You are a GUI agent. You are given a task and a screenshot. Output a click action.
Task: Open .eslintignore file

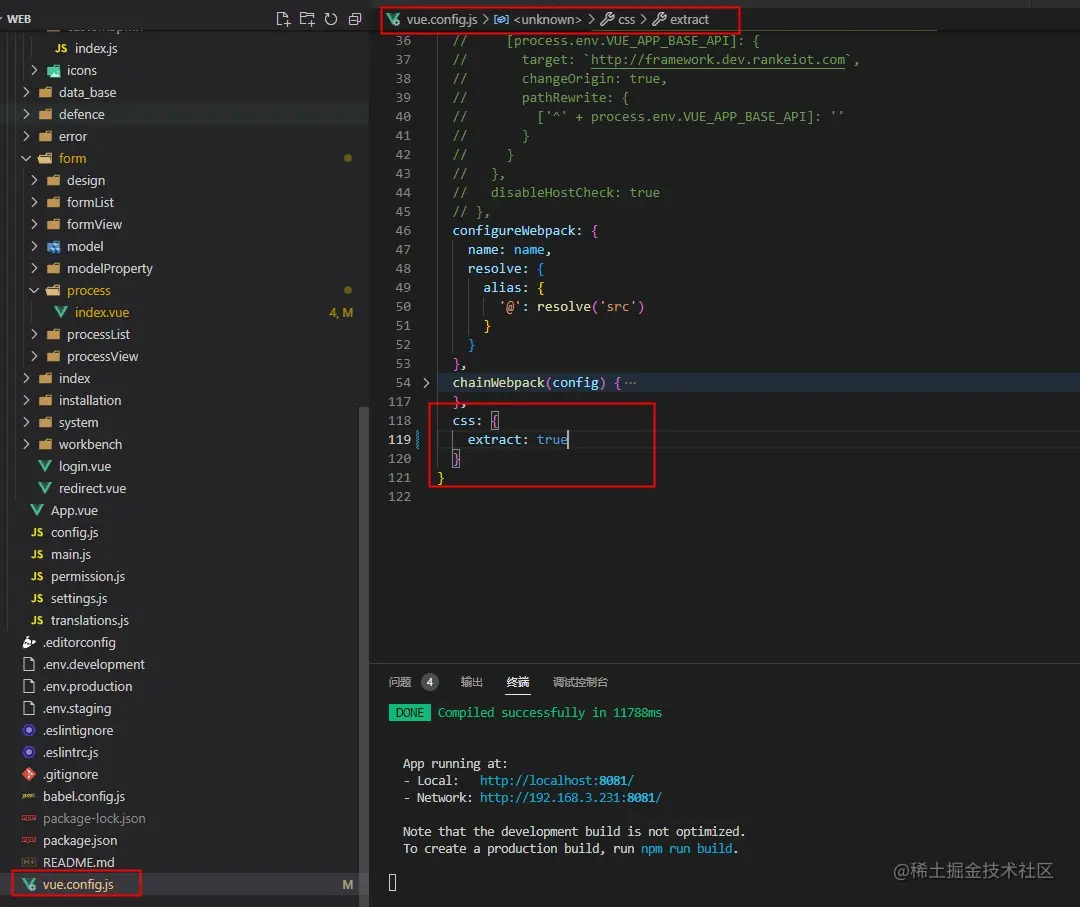tap(78, 731)
